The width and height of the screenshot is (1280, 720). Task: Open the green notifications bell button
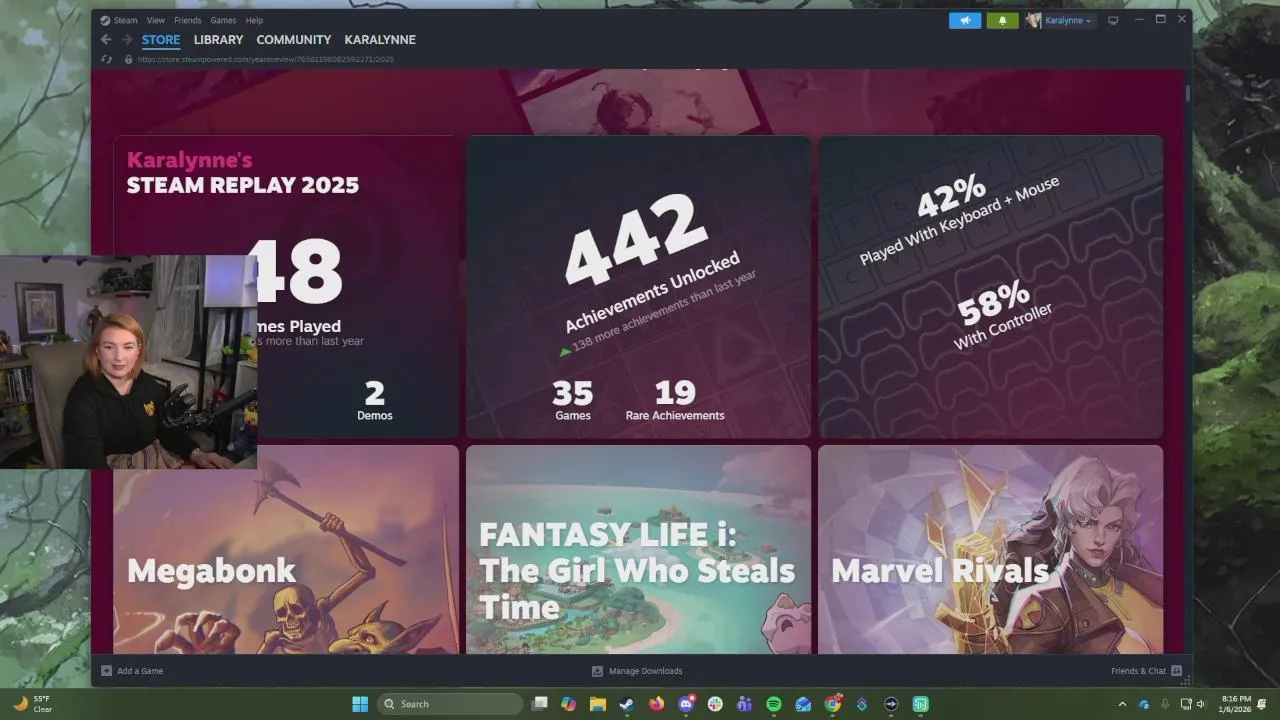click(x=1002, y=20)
